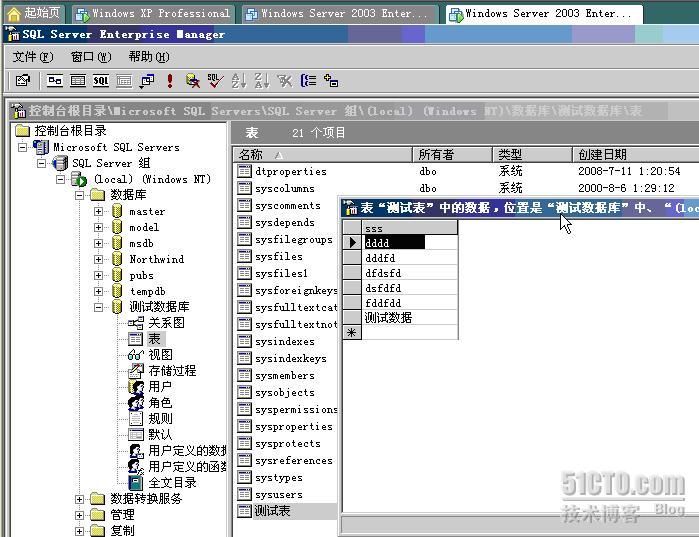699x537 pixels.
Task: Show the grid pane toolbar icon
Action: point(78,81)
